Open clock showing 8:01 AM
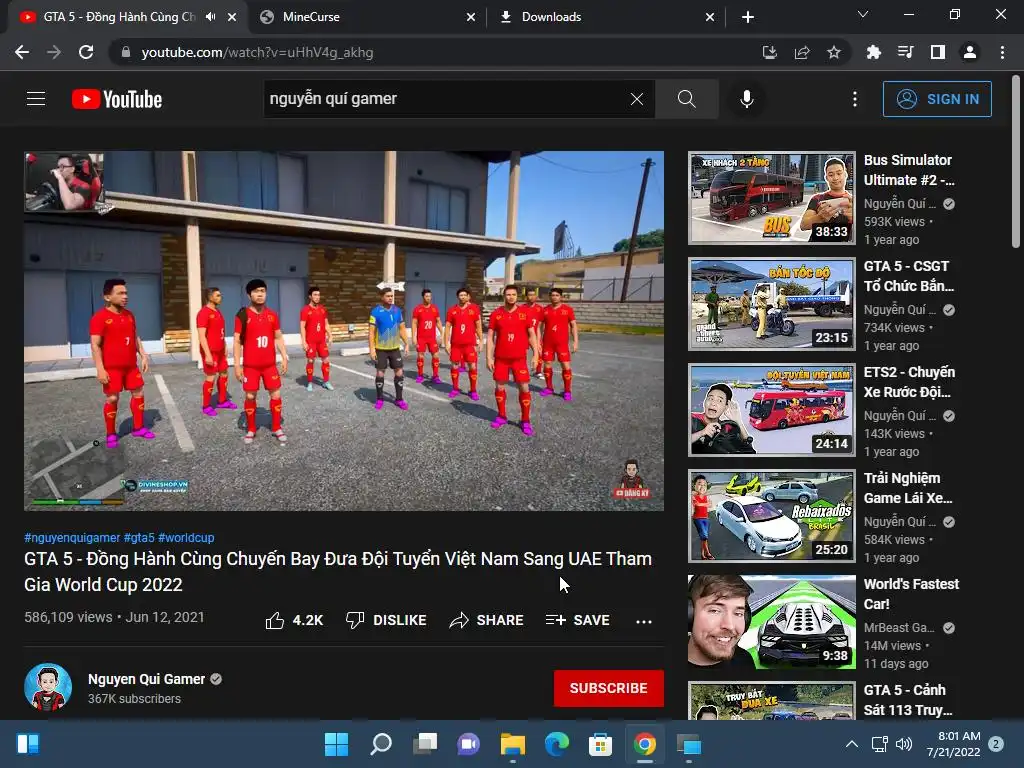1024x768 pixels. [953, 744]
